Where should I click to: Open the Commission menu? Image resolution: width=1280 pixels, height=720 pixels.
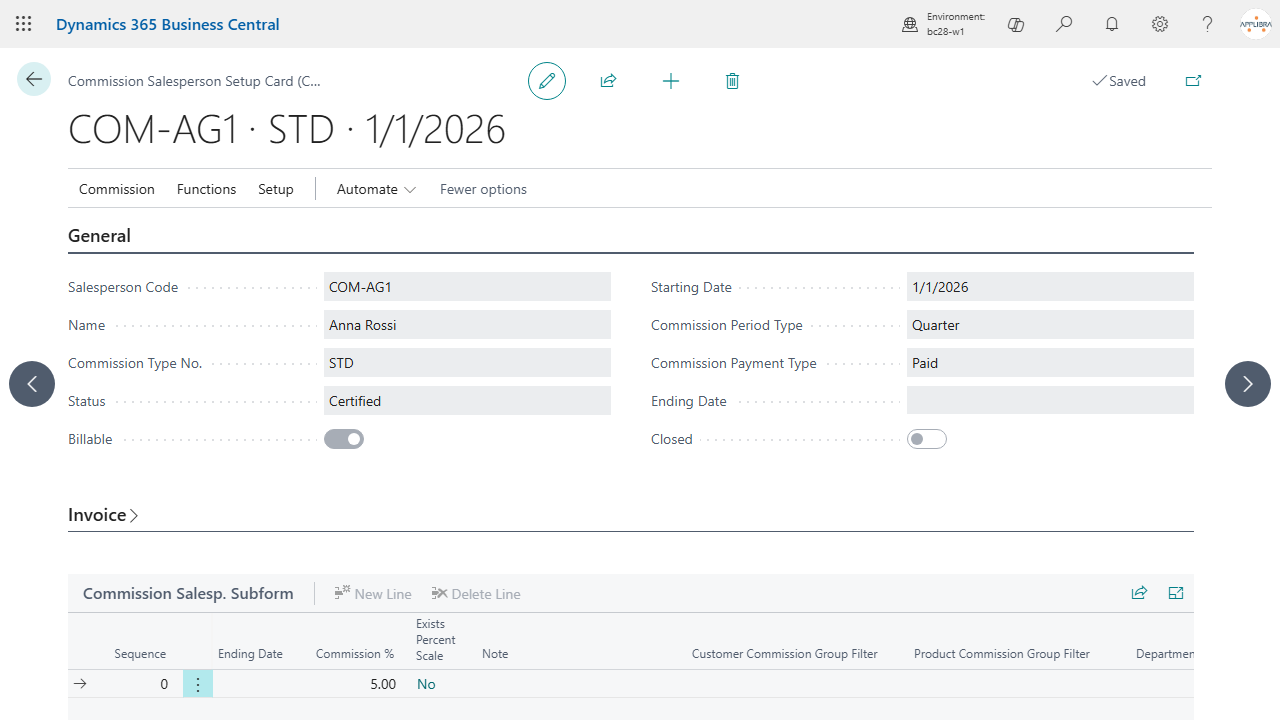(117, 189)
